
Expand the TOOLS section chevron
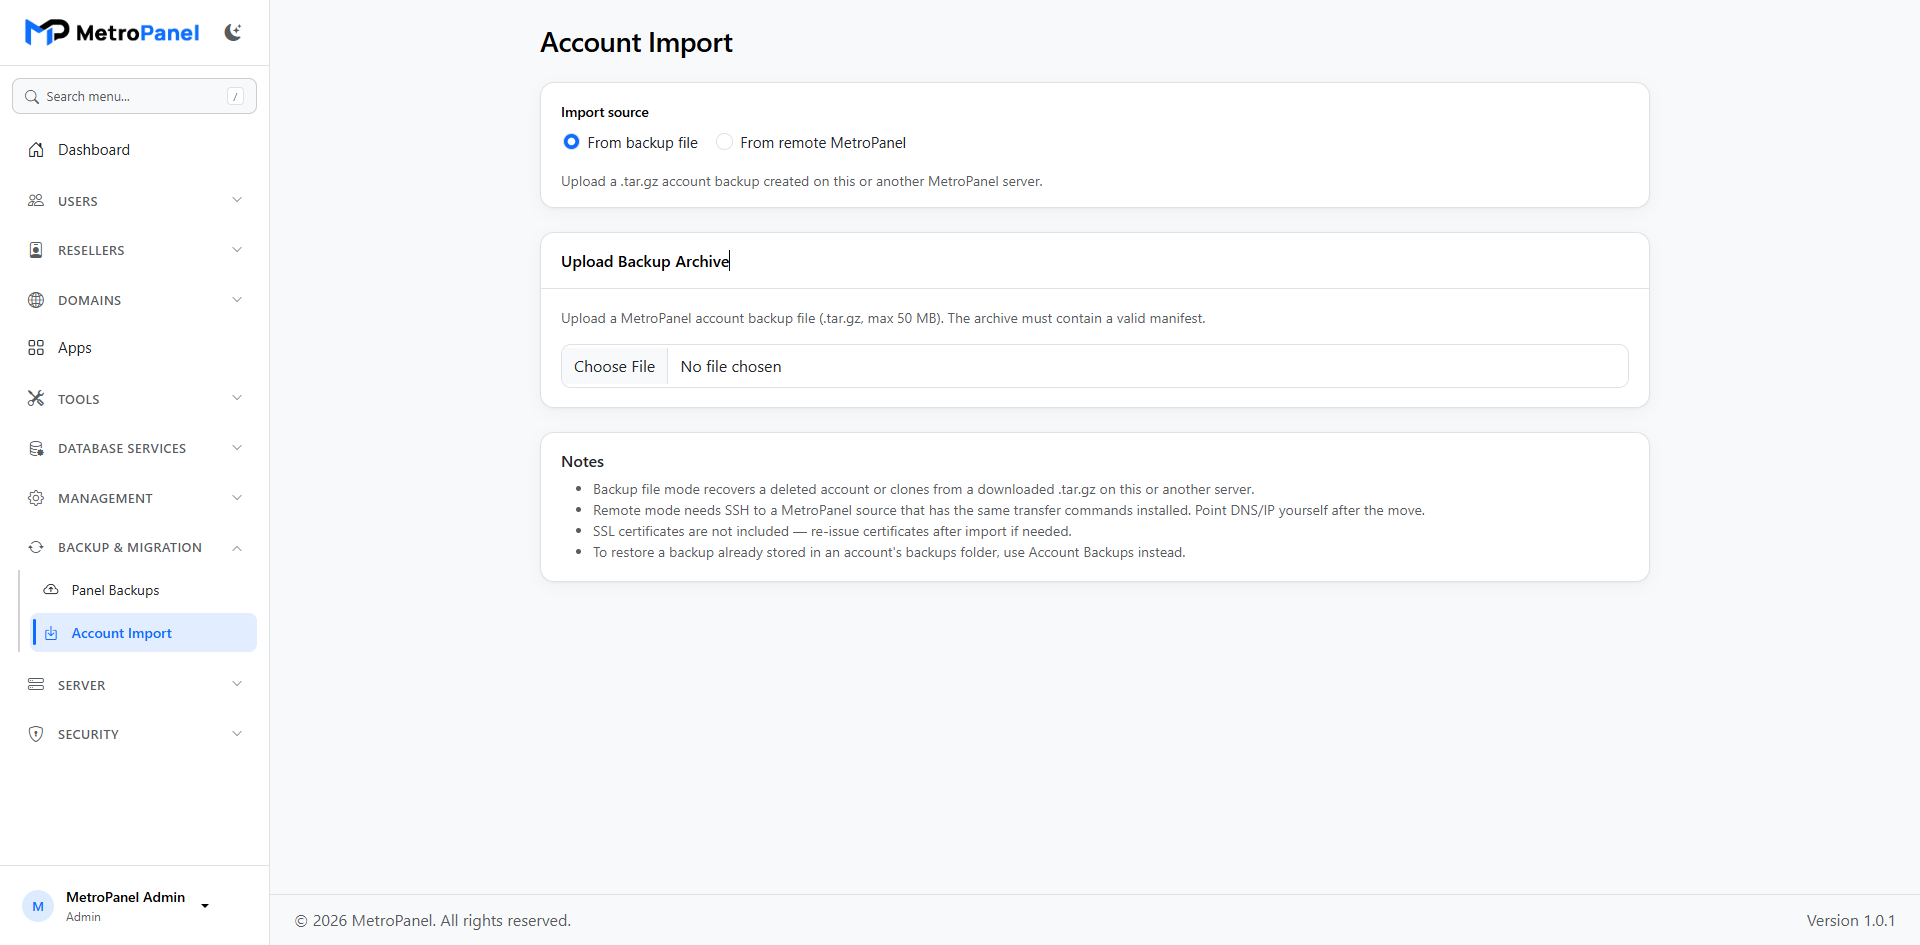pos(237,398)
